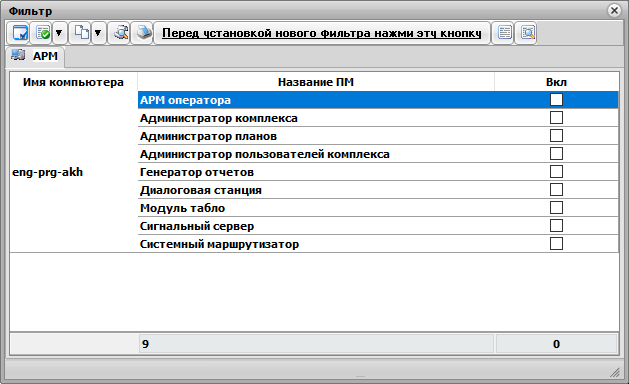This screenshot has height=384, width=629.
Task: Tick the Генератор отчетов checkbox
Action: tap(556, 171)
